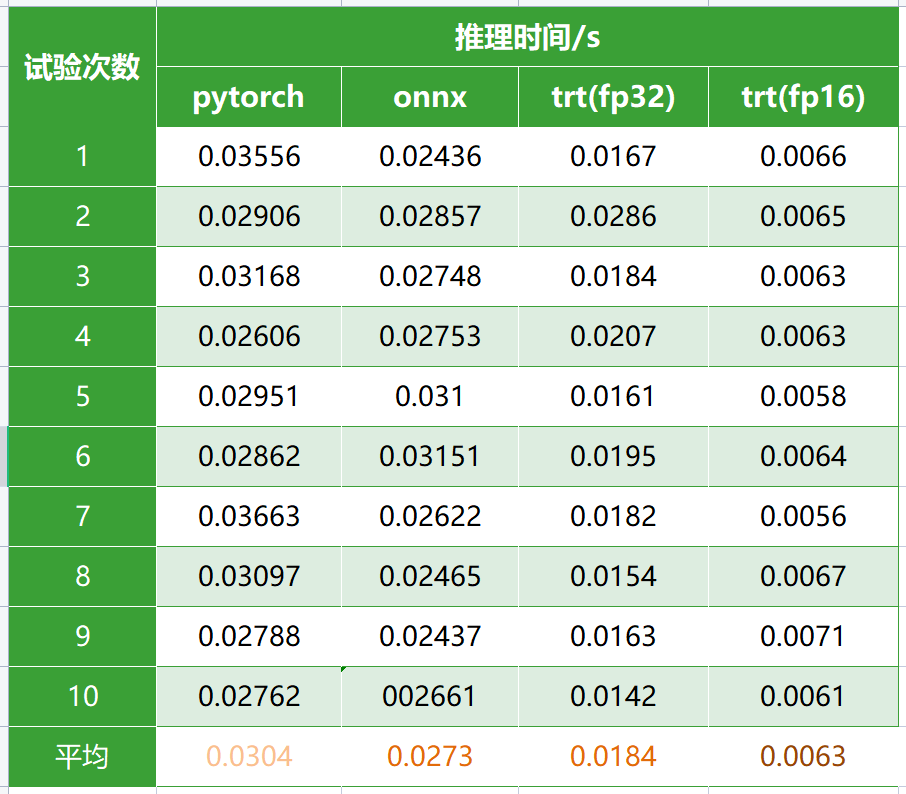906x794 pixels.
Task: Click the onnx average 0.0273
Action: [430, 756]
